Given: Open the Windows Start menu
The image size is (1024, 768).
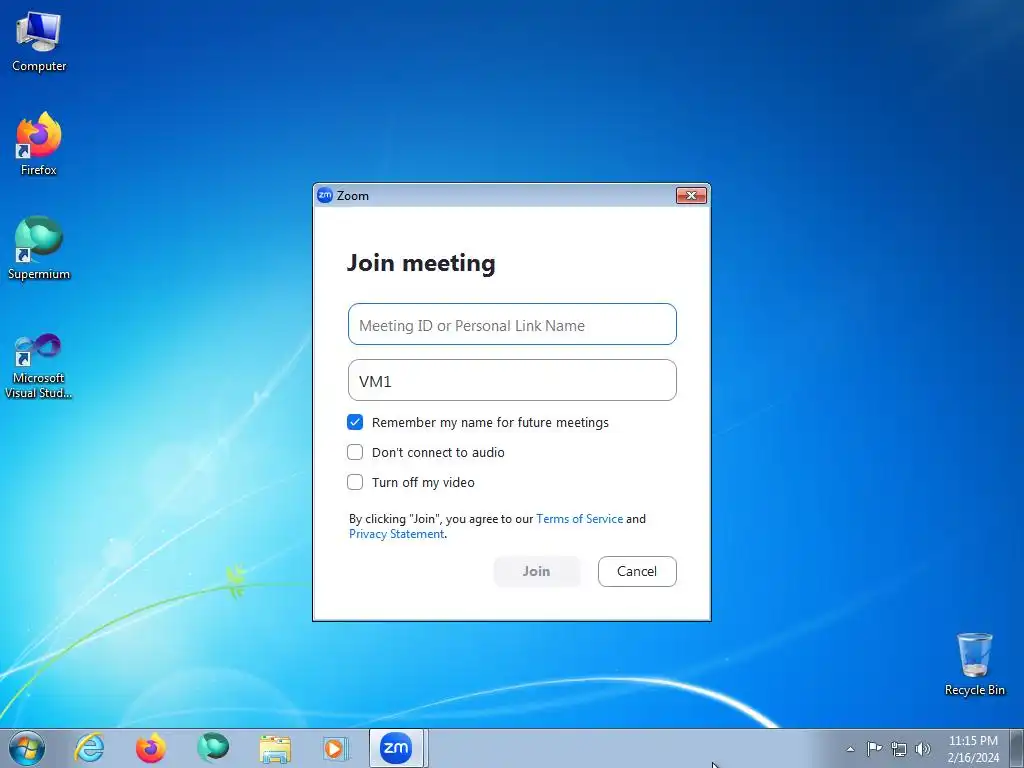Looking at the screenshot, I should click(x=27, y=748).
